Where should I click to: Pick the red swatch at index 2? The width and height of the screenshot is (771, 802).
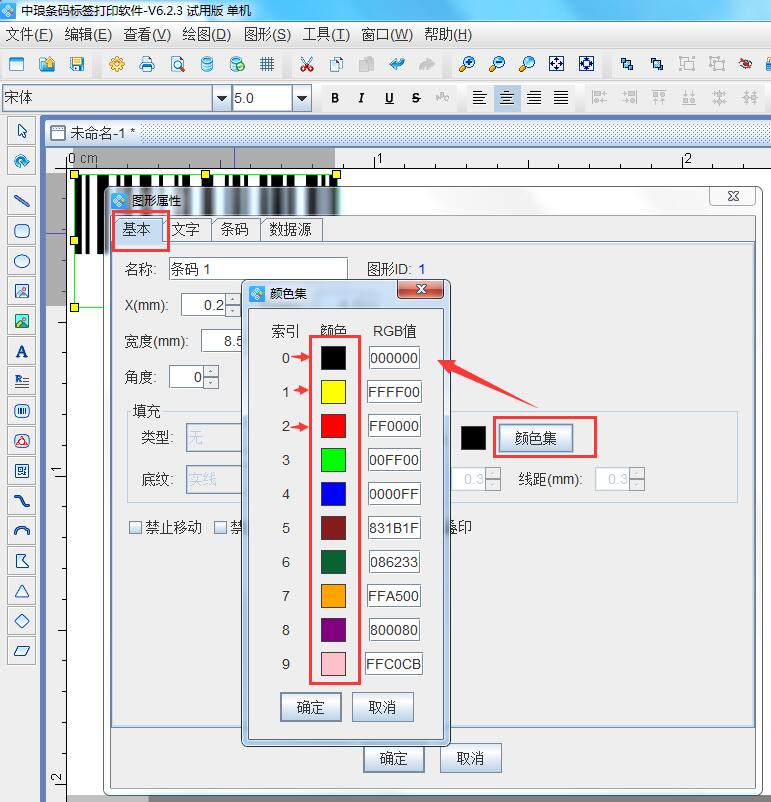point(333,426)
